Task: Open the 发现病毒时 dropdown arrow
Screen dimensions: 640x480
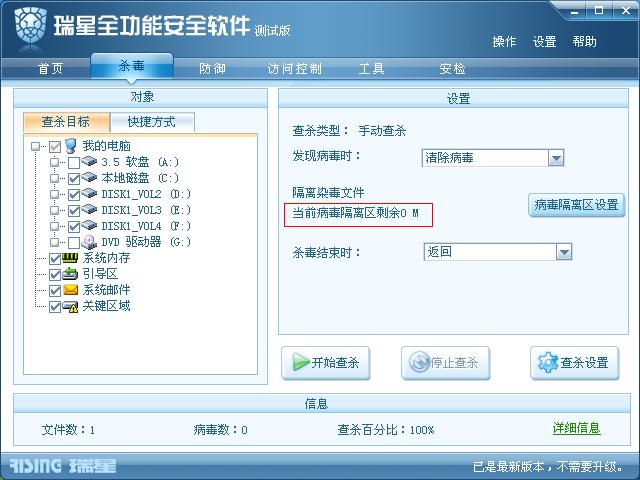Action: (x=556, y=158)
